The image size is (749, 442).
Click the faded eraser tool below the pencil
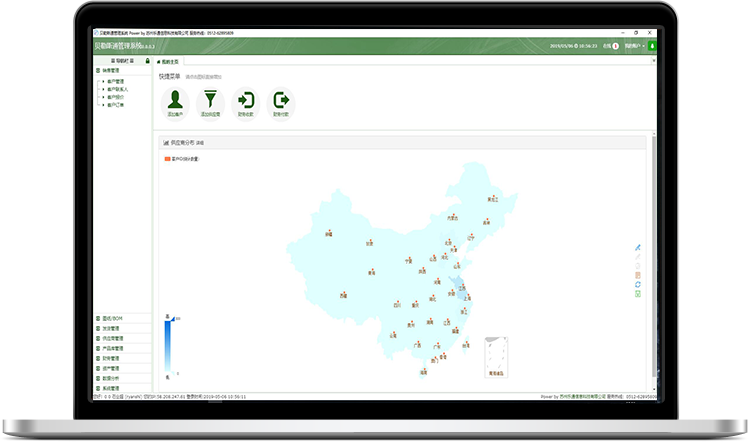(638, 257)
